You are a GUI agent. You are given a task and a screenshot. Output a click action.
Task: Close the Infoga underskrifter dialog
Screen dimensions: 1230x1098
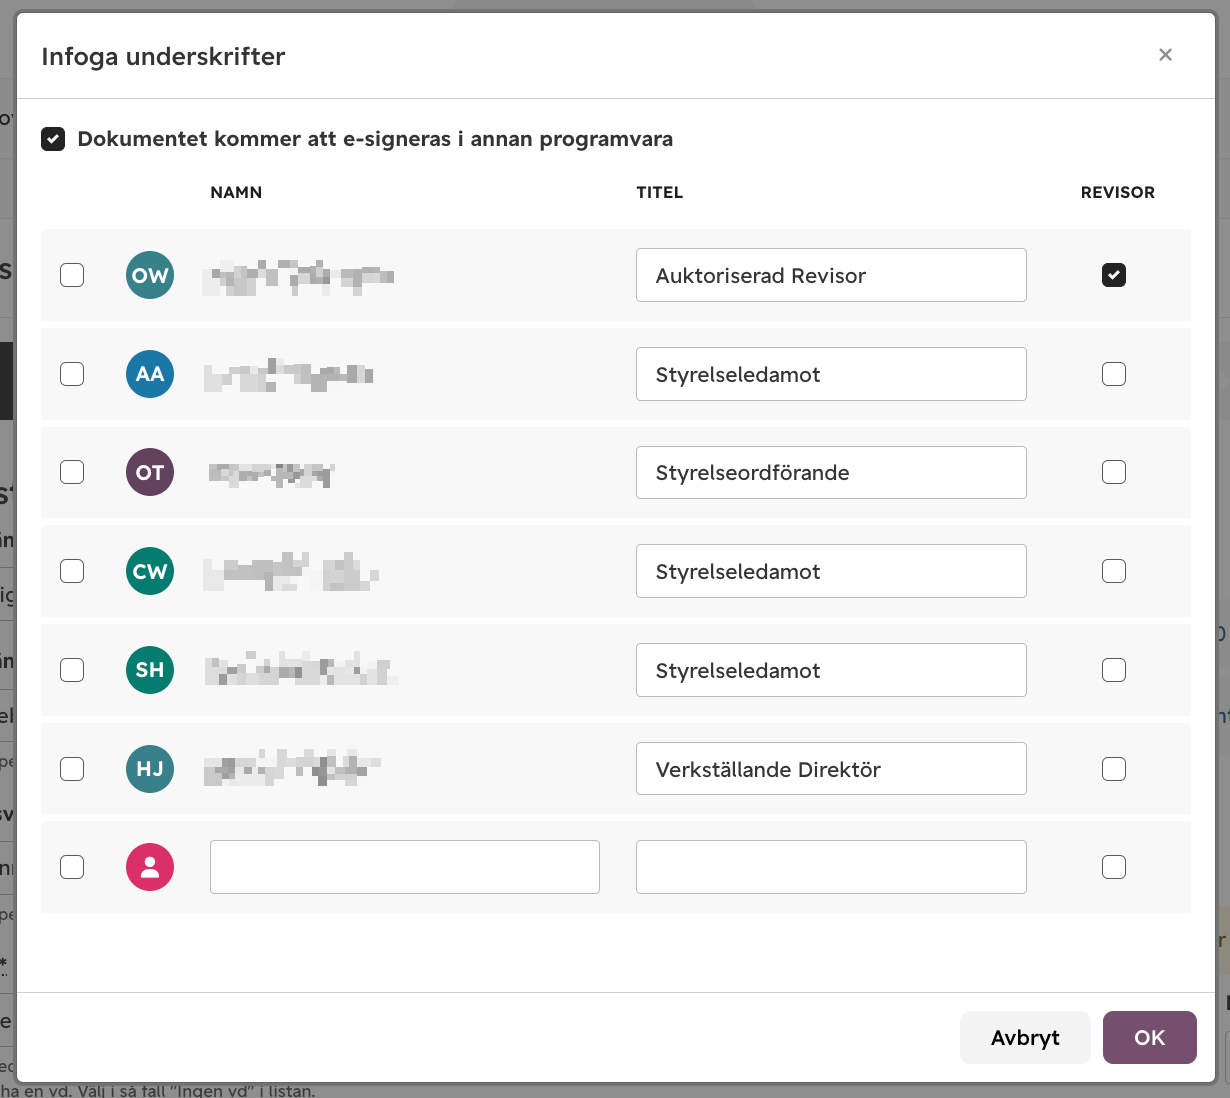[1165, 55]
